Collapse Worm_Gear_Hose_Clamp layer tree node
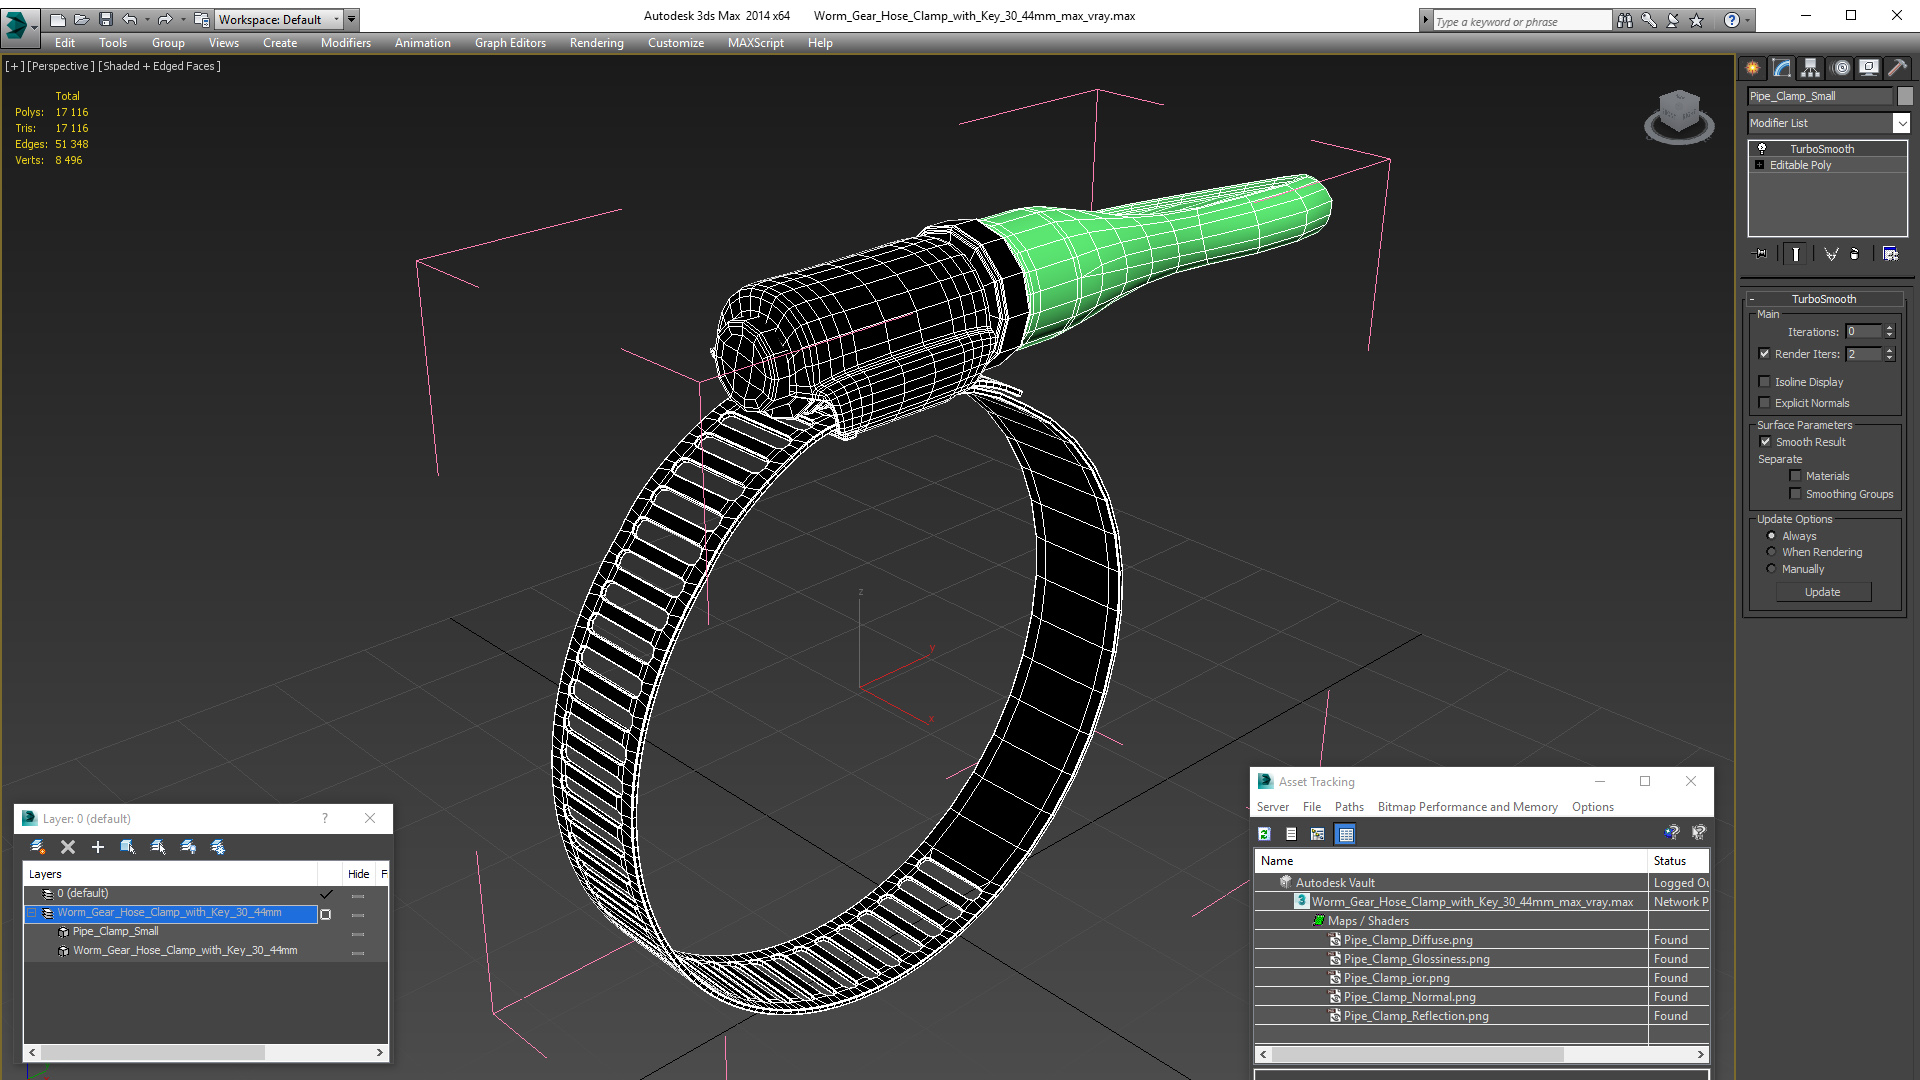 pyautogui.click(x=32, y=912)
